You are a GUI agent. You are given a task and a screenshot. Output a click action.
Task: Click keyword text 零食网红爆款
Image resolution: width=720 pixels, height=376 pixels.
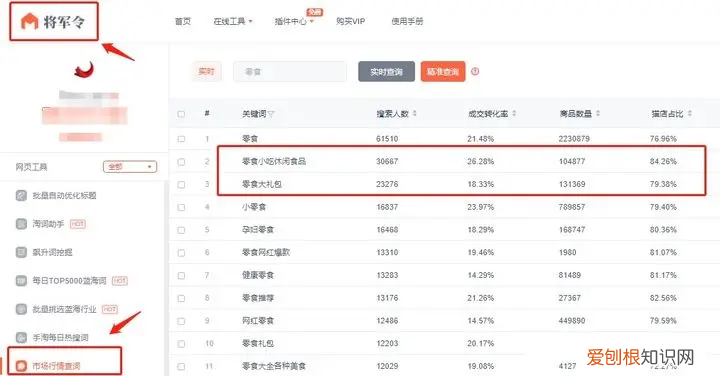click(266, 253)
